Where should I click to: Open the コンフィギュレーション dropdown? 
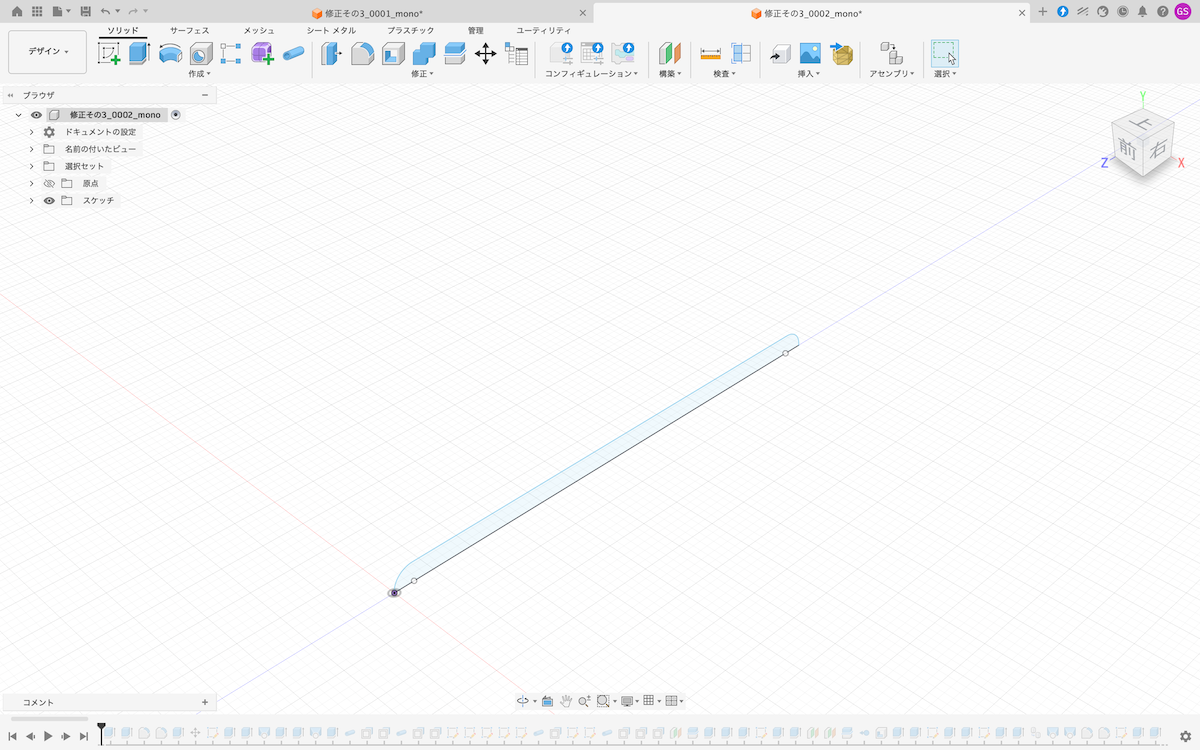pyautogui.click(x=592, y=74)
